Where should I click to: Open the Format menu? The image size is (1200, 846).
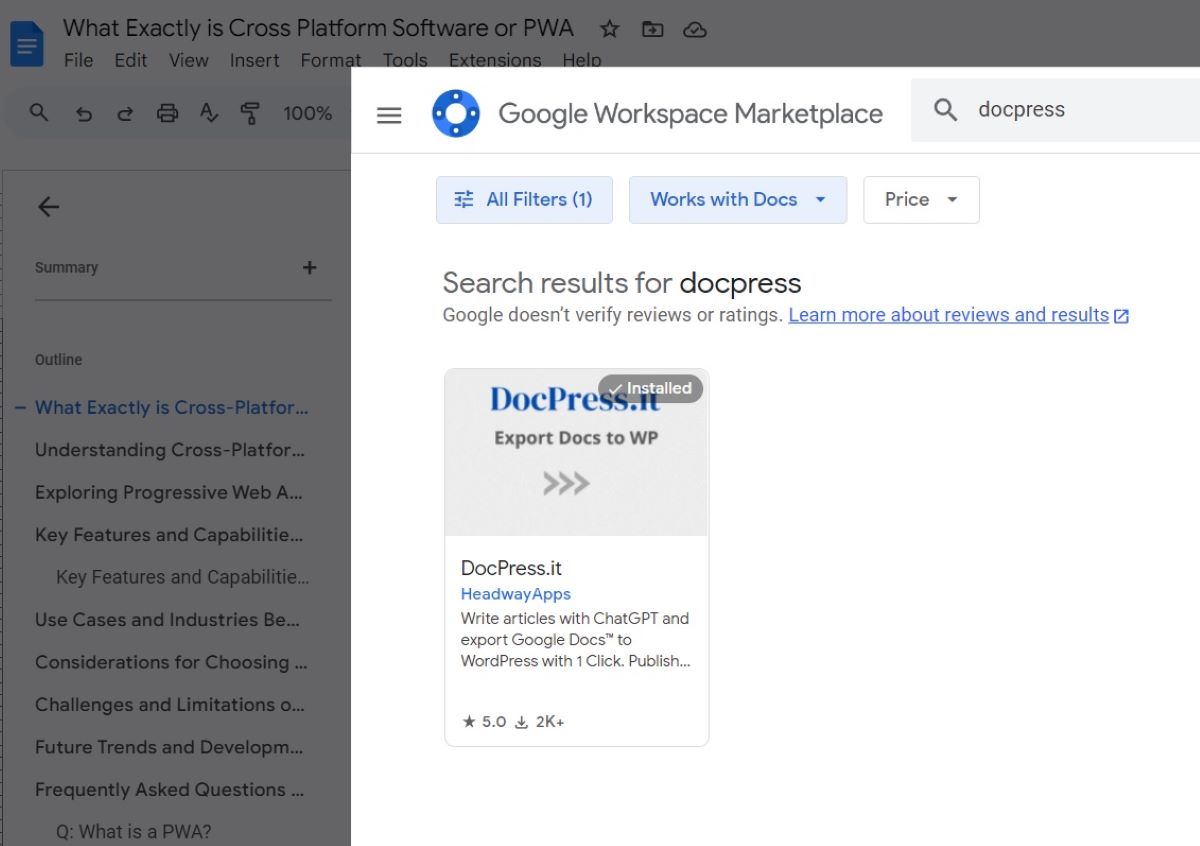[x=331, y=60]
